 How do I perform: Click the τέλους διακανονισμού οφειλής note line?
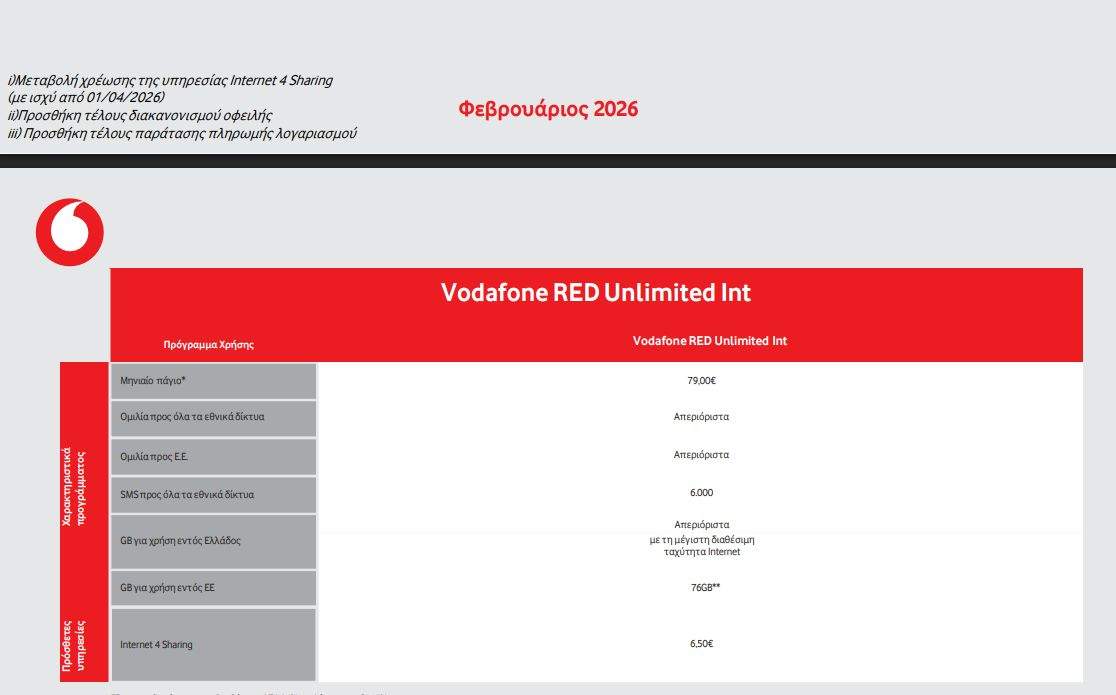[x=140, y=116]
